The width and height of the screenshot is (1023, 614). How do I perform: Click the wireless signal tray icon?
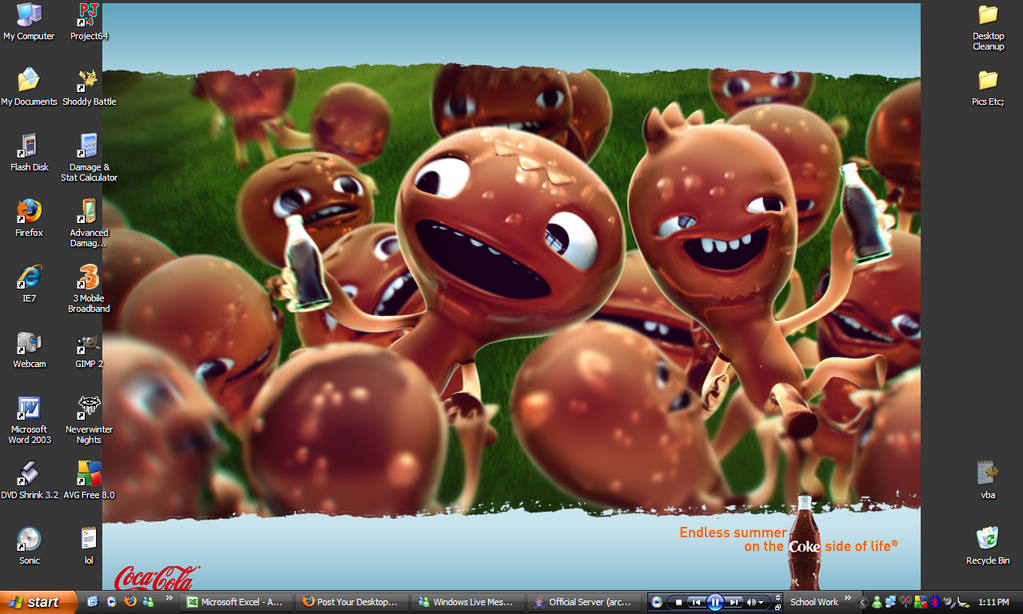906,602
